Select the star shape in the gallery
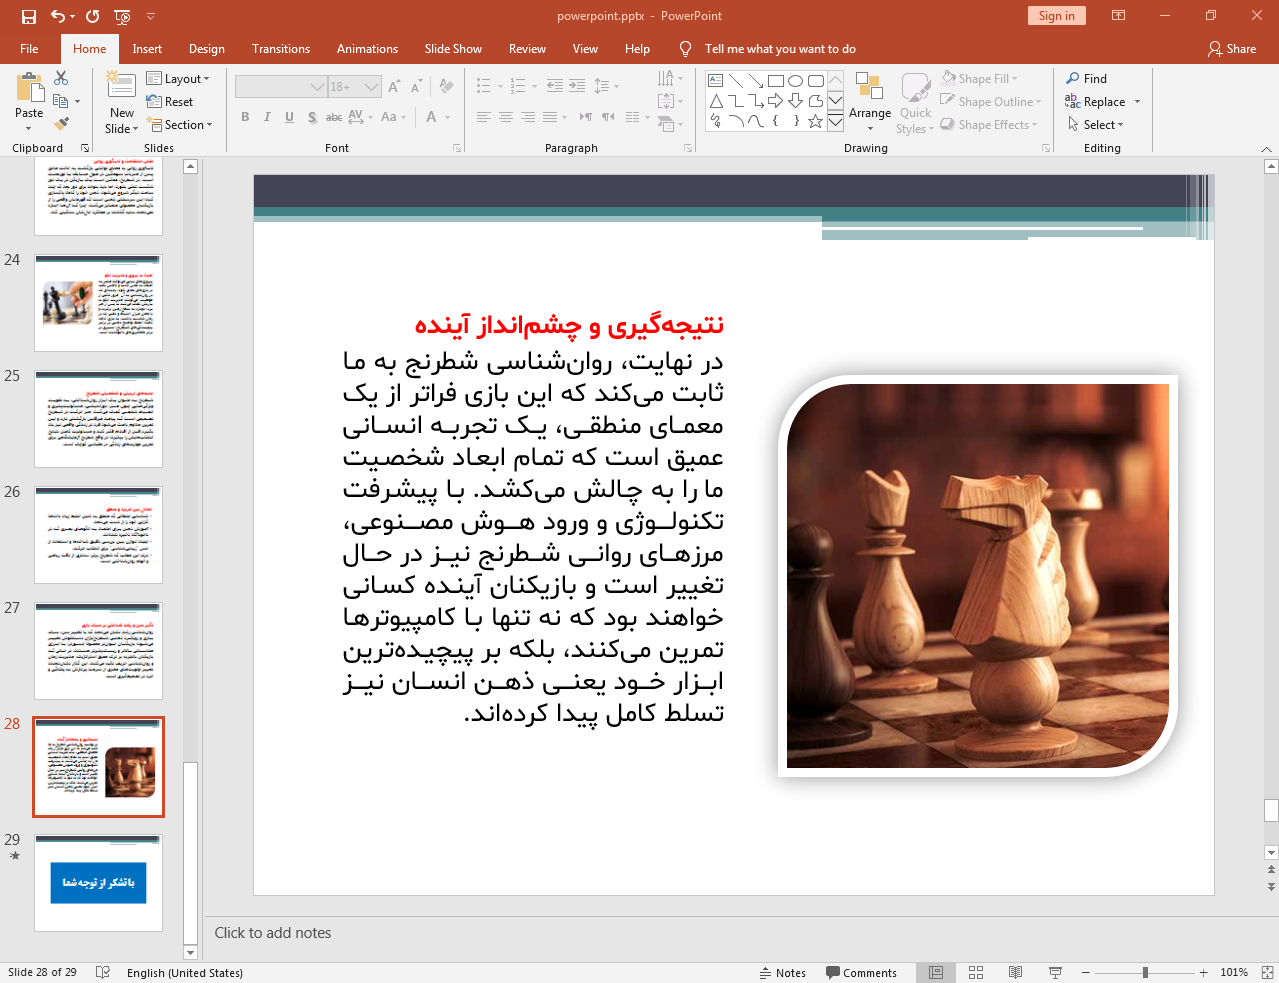The image size is (1279, 983). 816,121
